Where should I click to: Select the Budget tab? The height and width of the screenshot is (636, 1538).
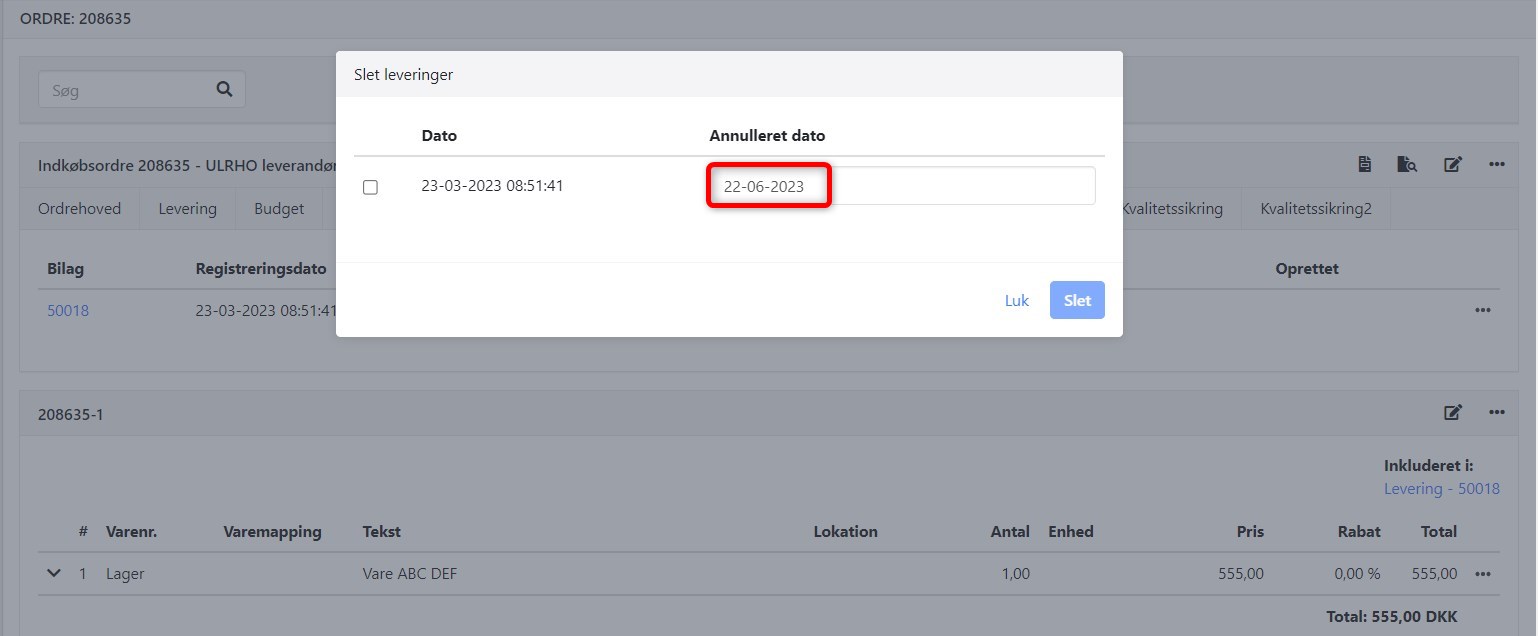(279, 209)
